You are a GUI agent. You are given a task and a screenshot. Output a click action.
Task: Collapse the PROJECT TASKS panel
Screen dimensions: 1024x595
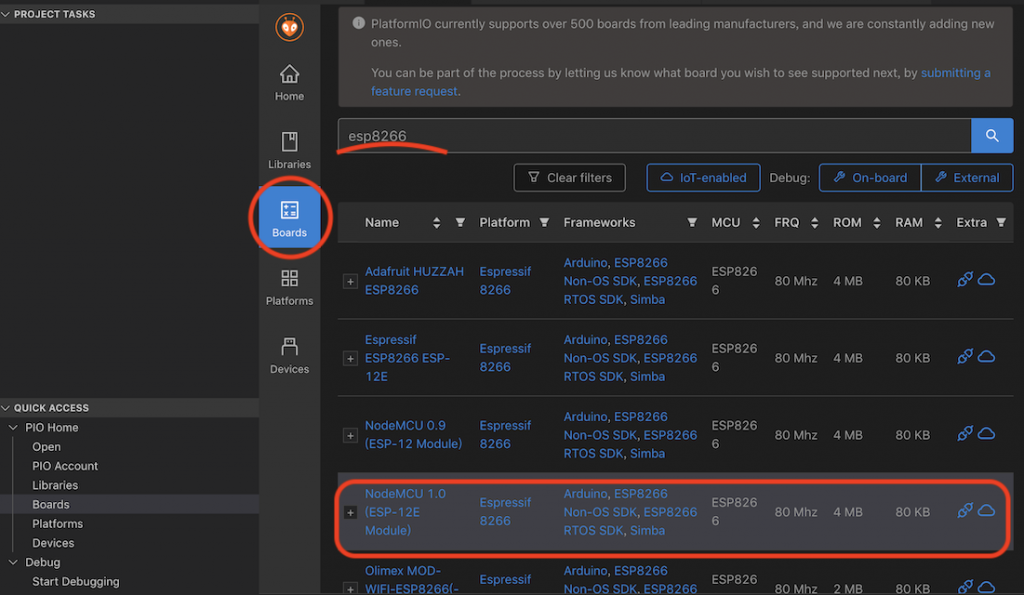[6, 14]
